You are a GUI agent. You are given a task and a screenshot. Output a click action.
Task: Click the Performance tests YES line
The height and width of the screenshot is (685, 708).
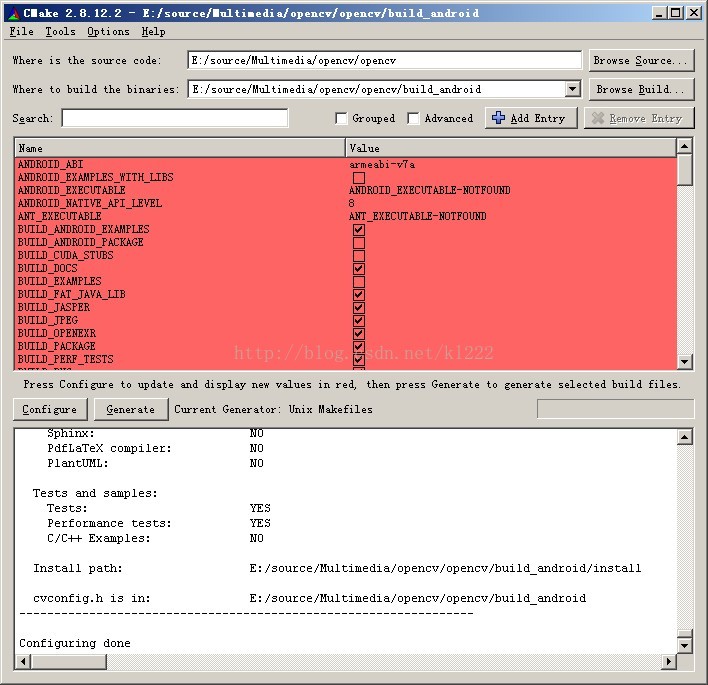coord(159,523)
